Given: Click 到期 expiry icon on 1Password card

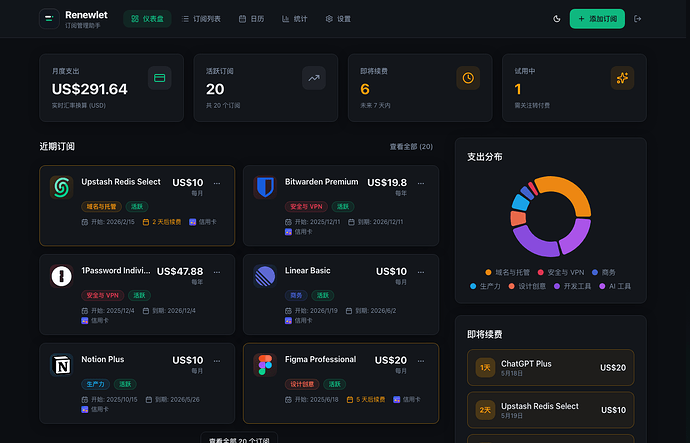Looking at the screenshot, I should 146,311.
